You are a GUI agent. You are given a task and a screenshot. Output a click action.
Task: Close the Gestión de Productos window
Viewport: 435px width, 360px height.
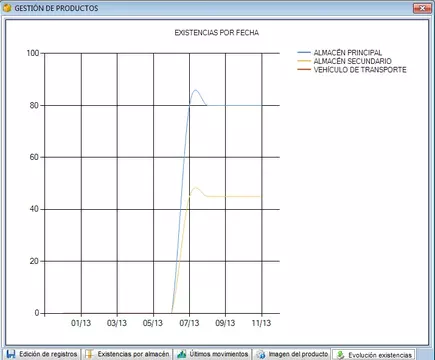point(422,8)
